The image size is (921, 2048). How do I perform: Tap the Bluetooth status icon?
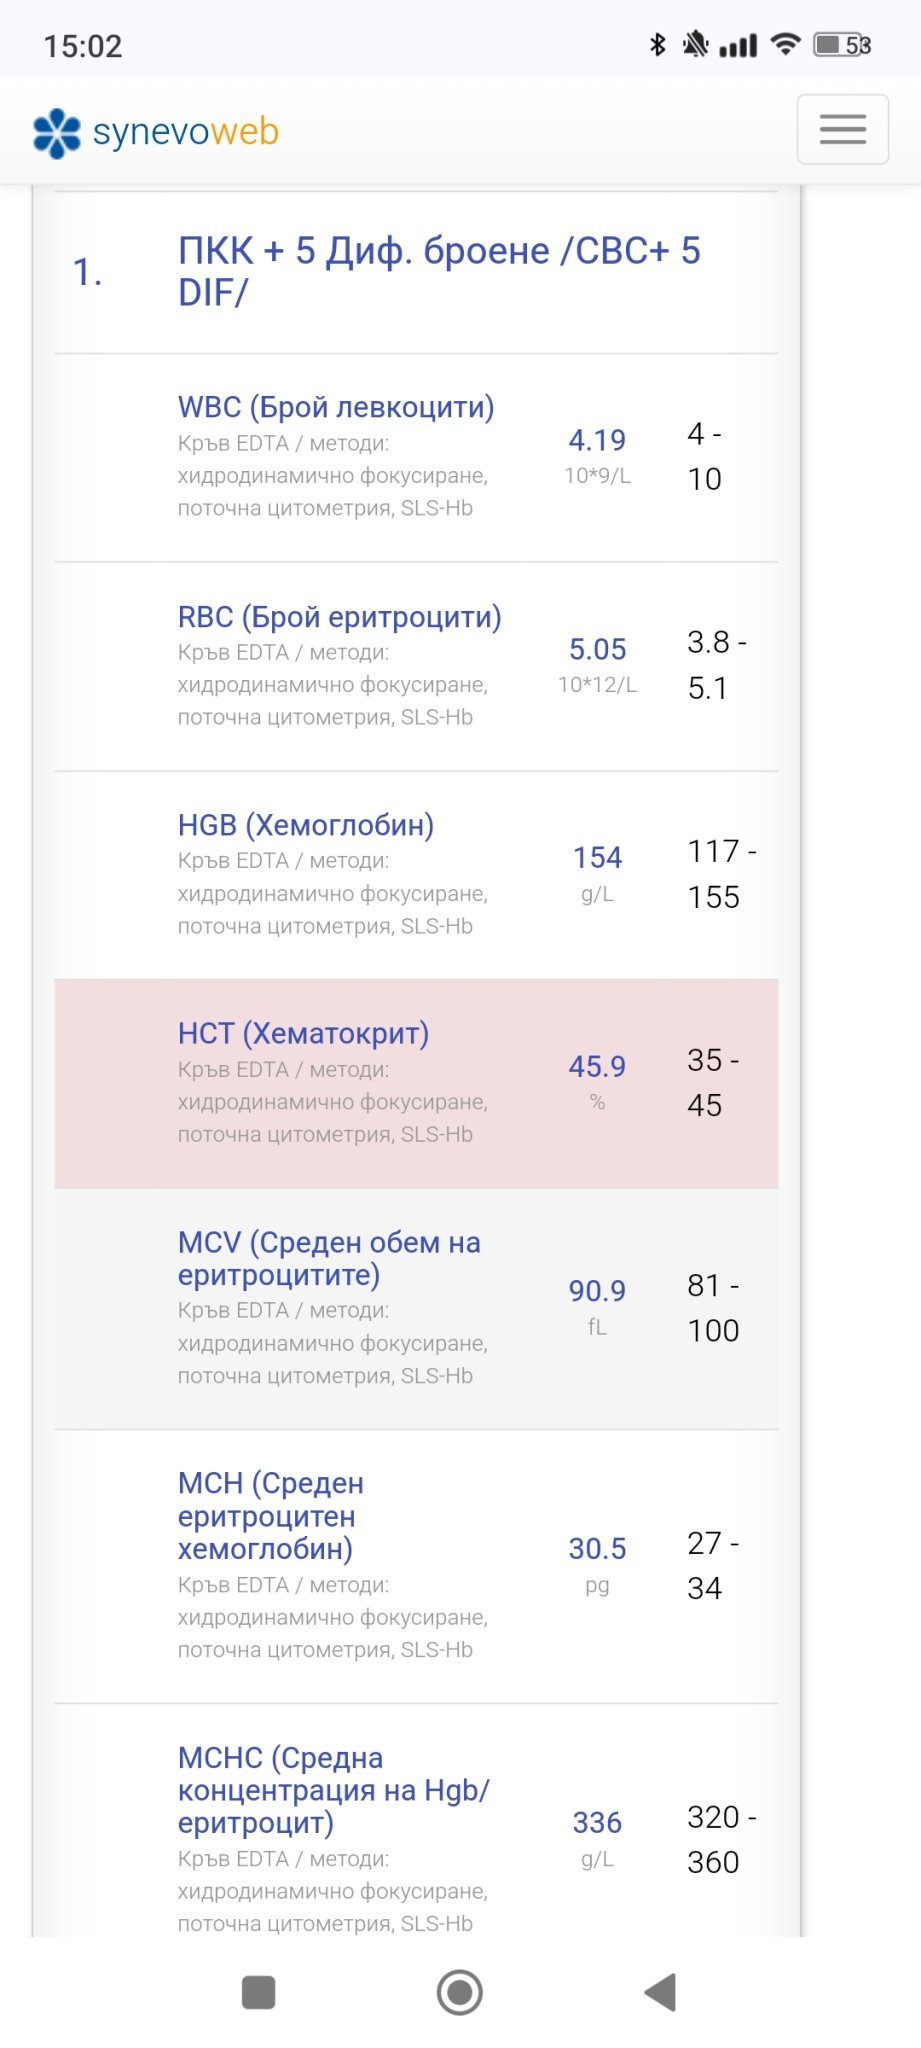pos(657,44)
